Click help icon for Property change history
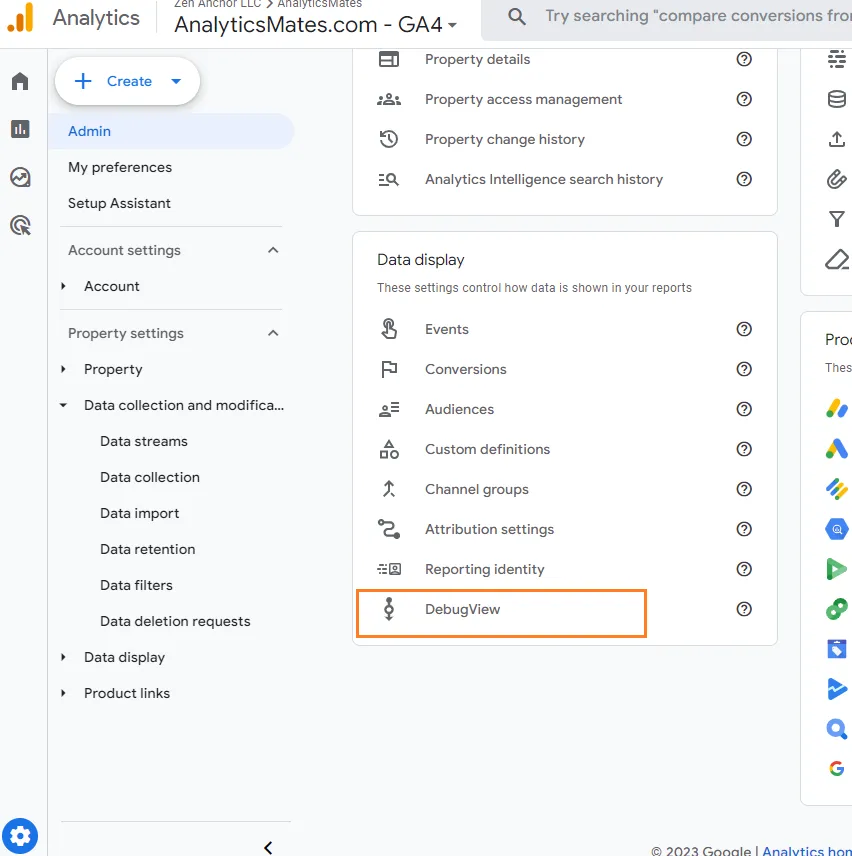 (x=744, y=139)
